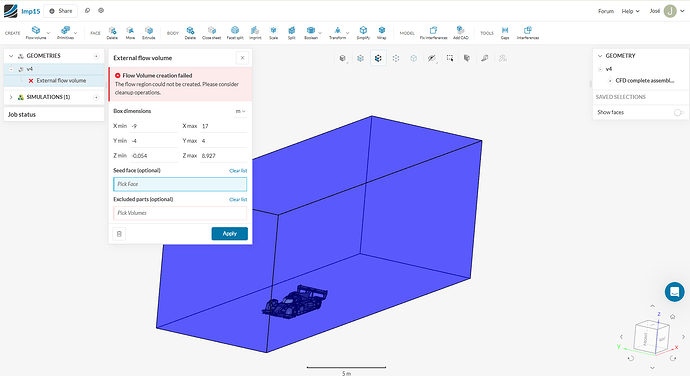
Task: Run the Fix interferences tool
Action: 433,33
